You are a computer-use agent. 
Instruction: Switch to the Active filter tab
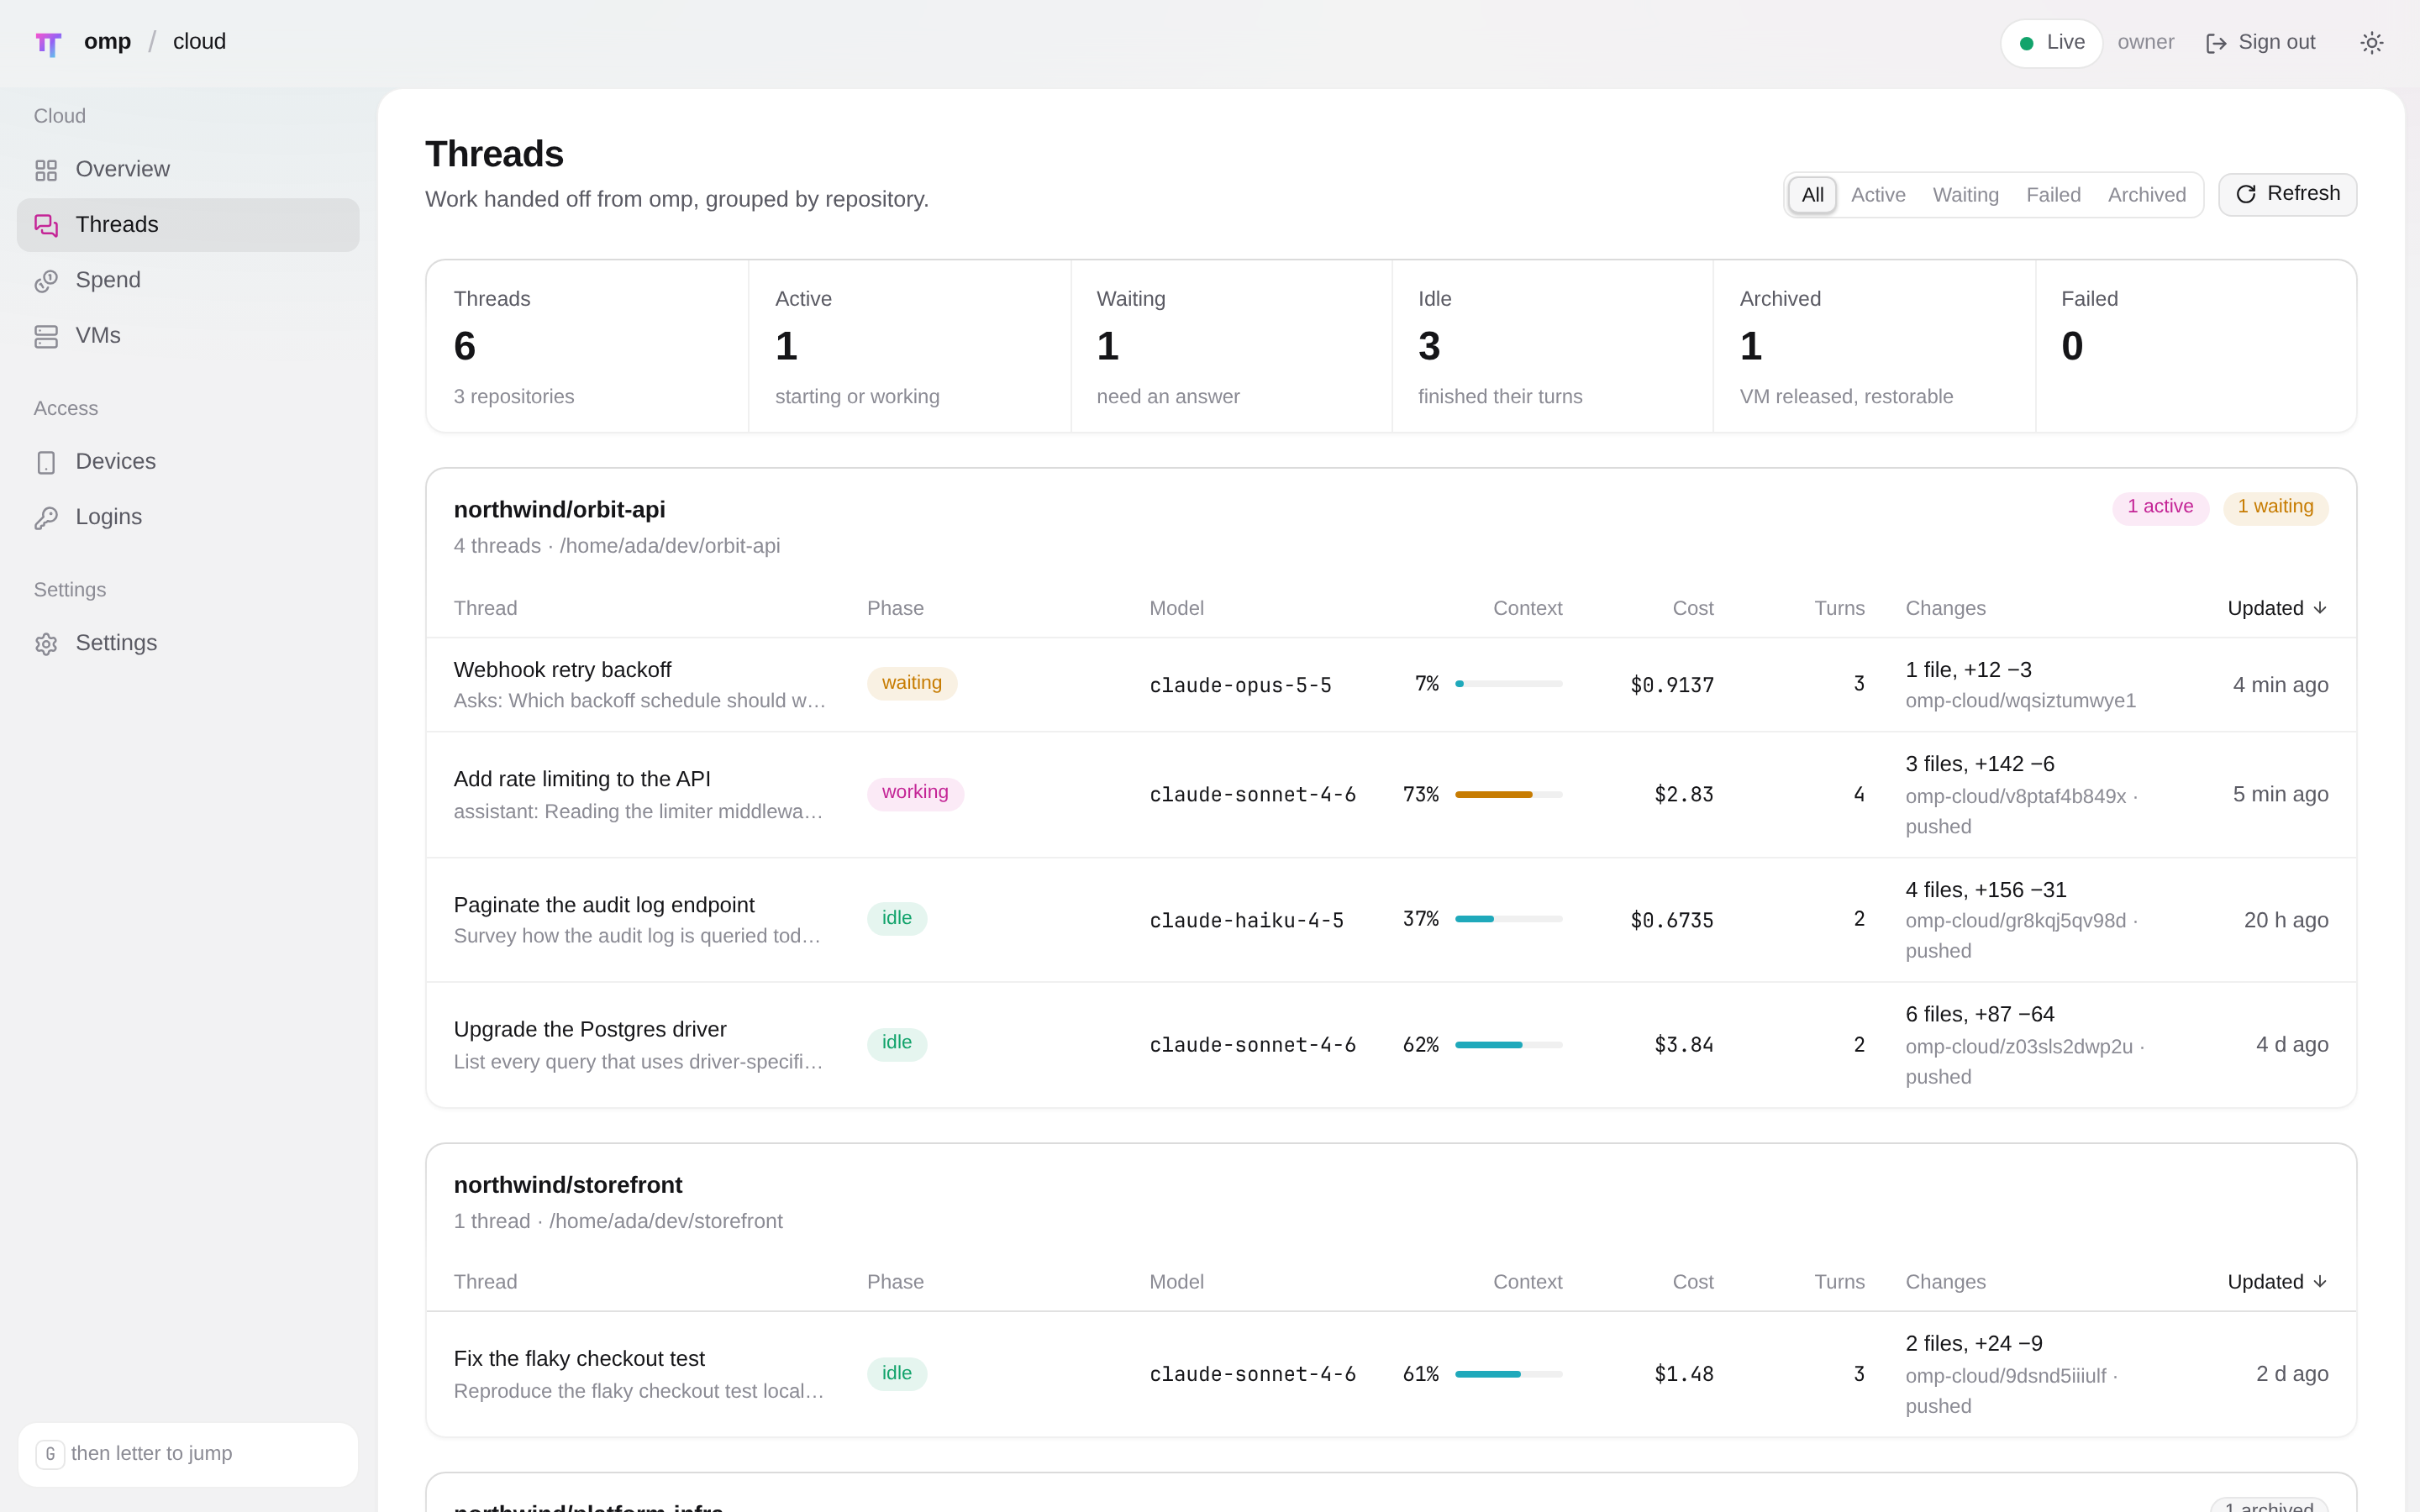coord(1878,195)
